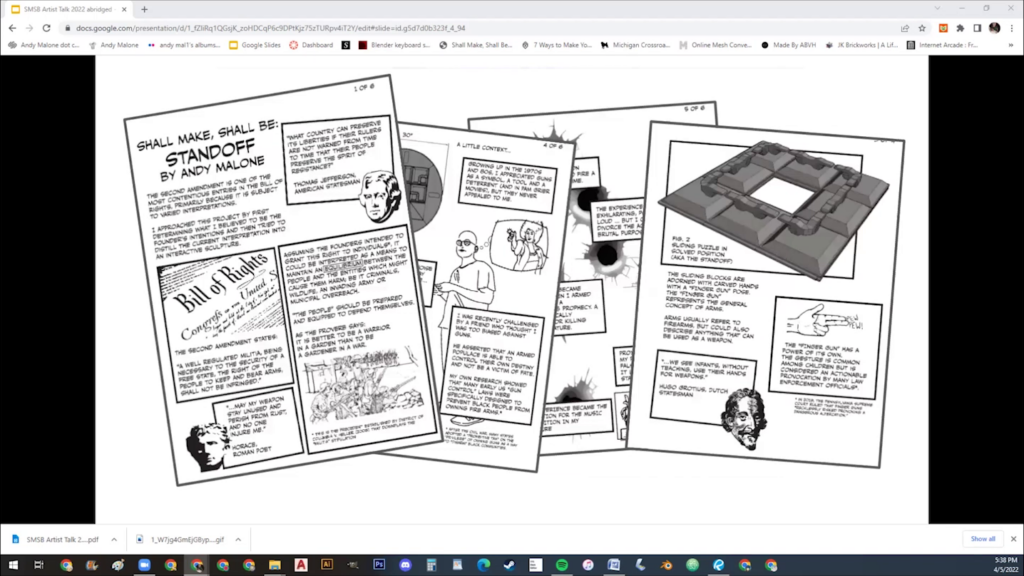This screenshot has height=576, width=1024.
Task: Click the Brave shield extension icon
Action: point(943,28)
